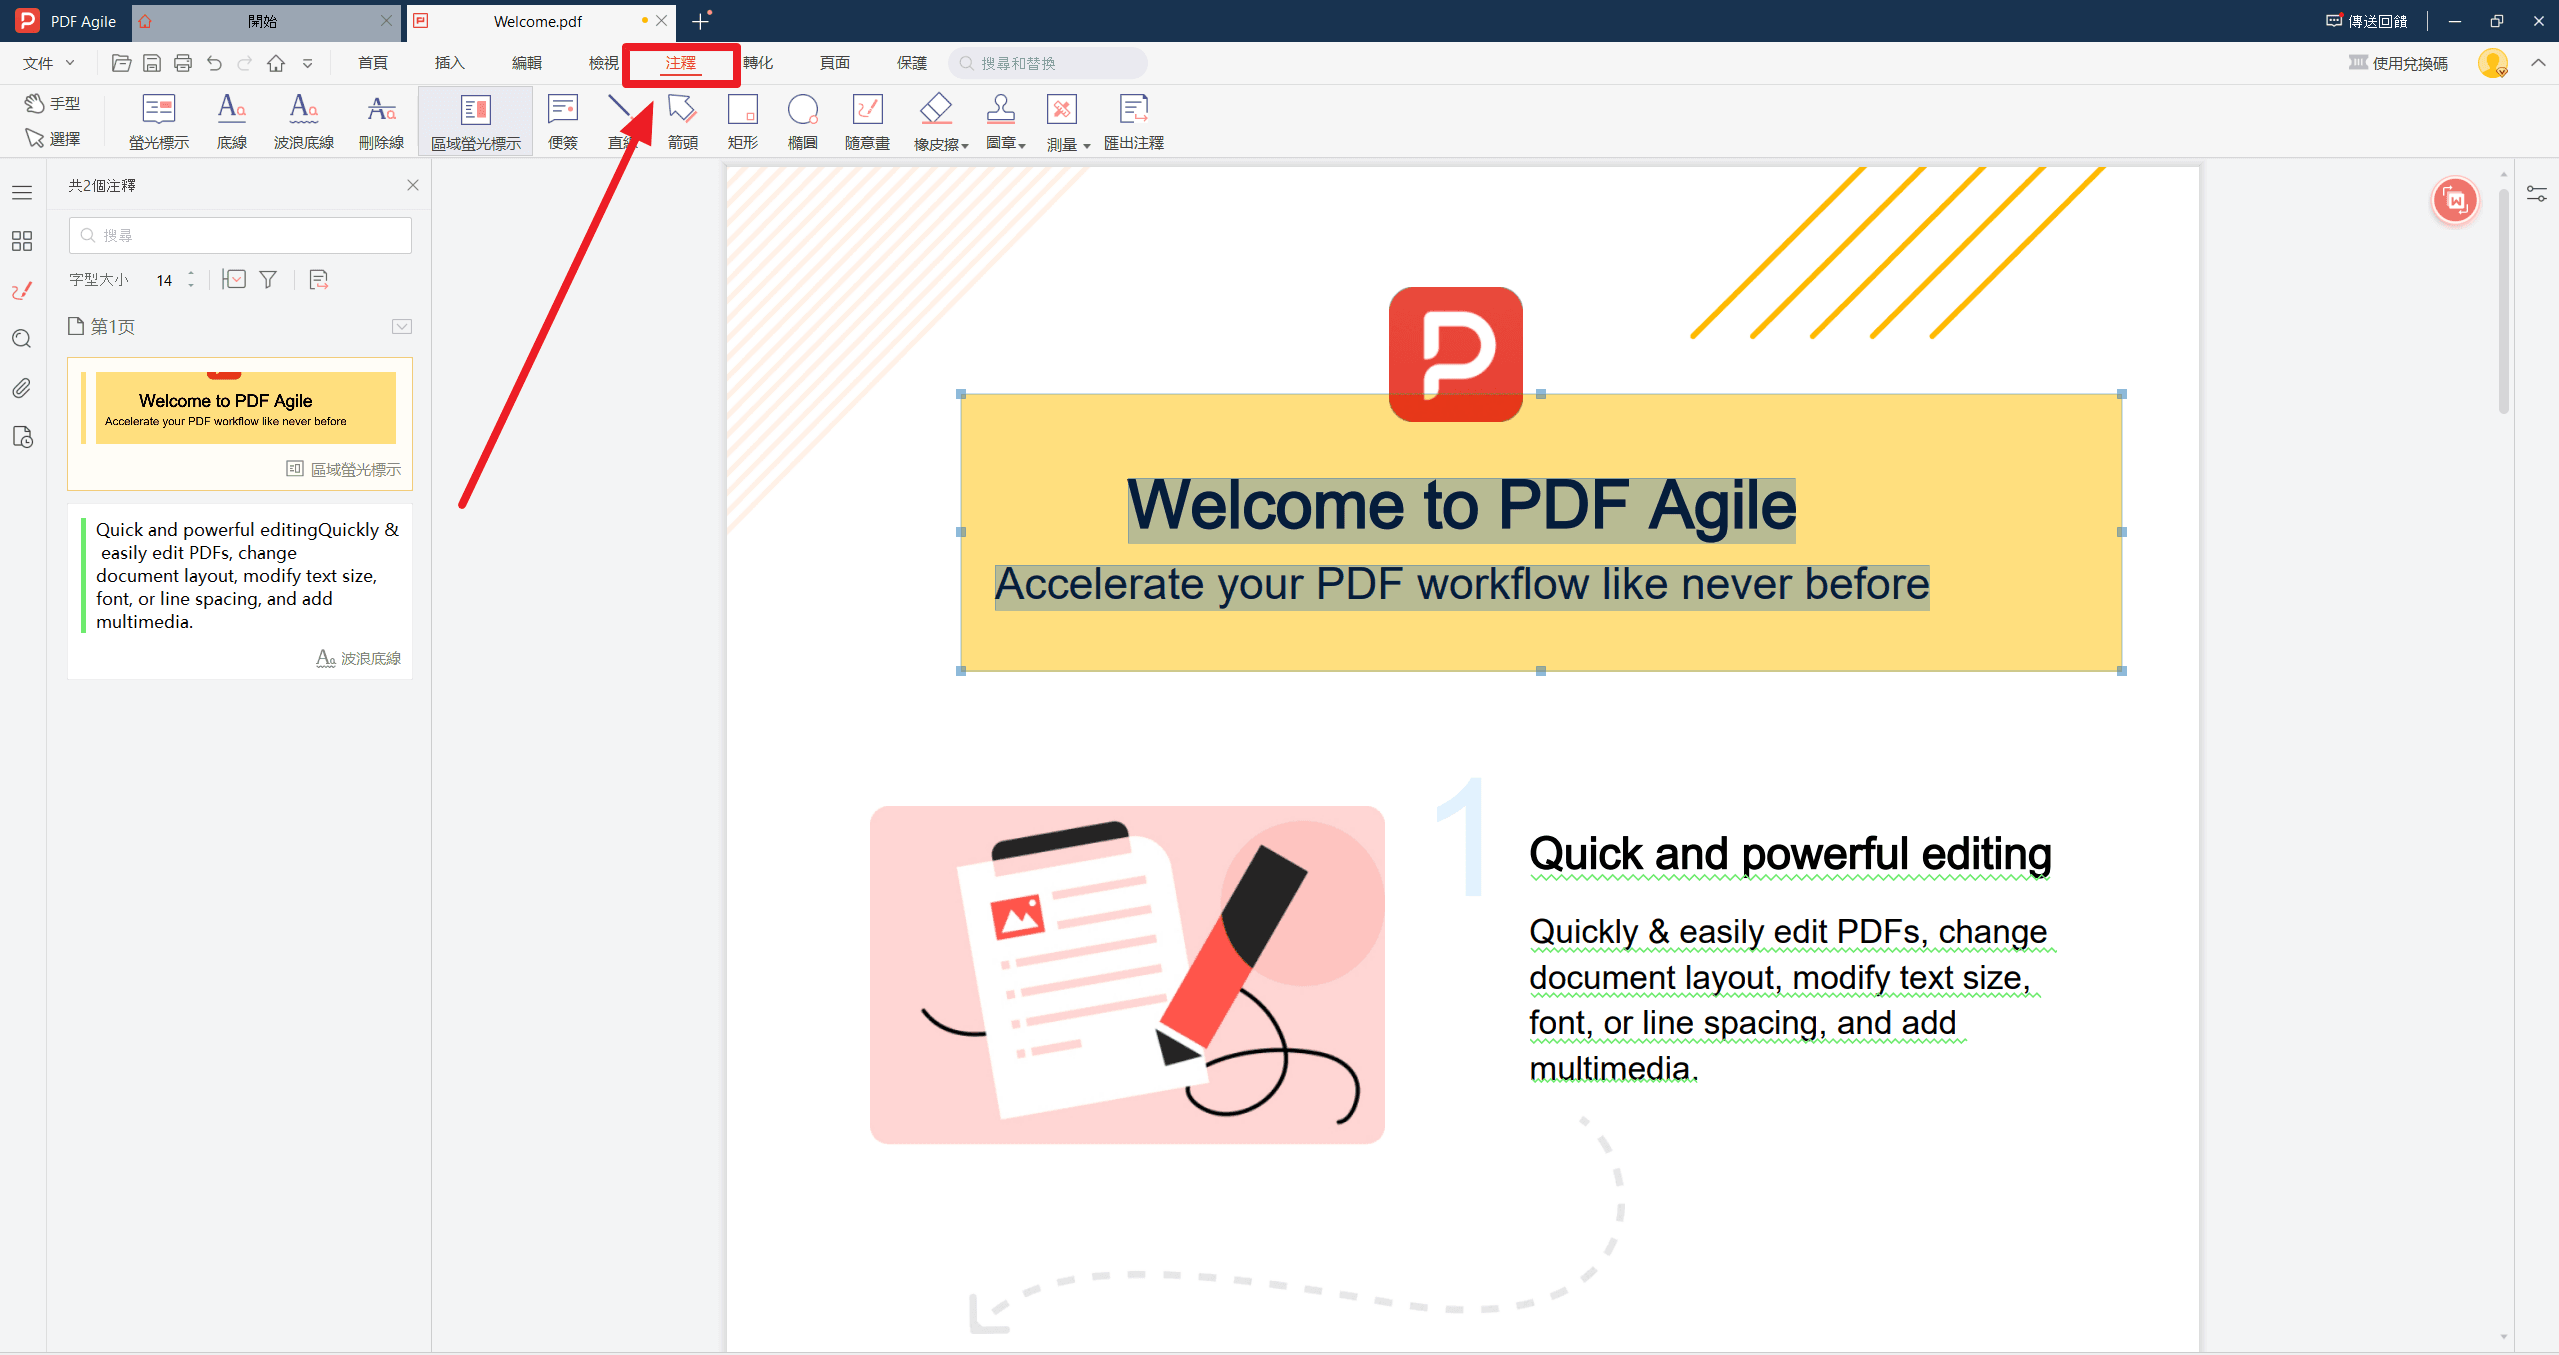This screenshot has height=1355, width=2559.
Task: Open the 文件 file menu
Action: coord(49,63)
